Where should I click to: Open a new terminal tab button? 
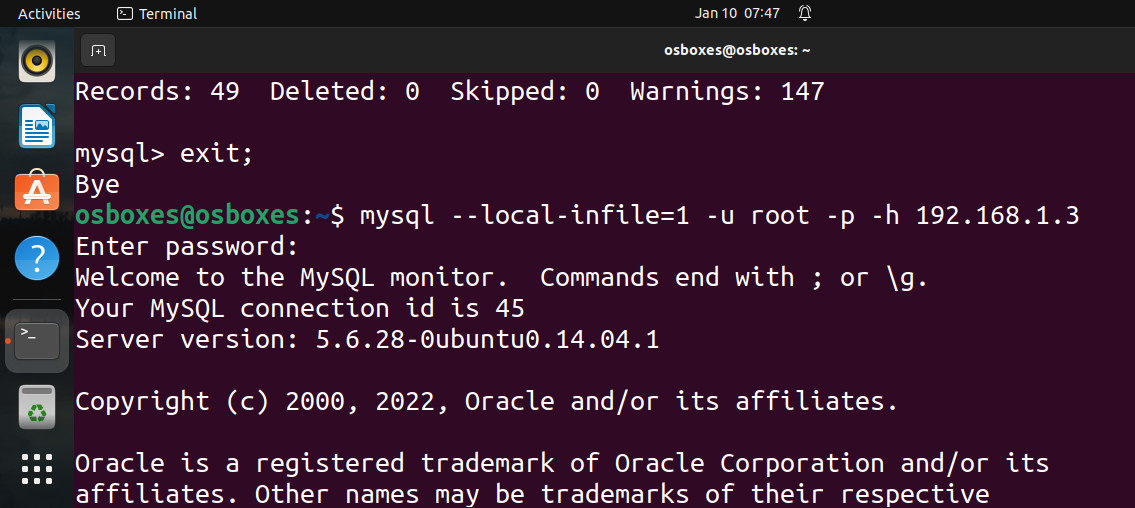[98, 51]
